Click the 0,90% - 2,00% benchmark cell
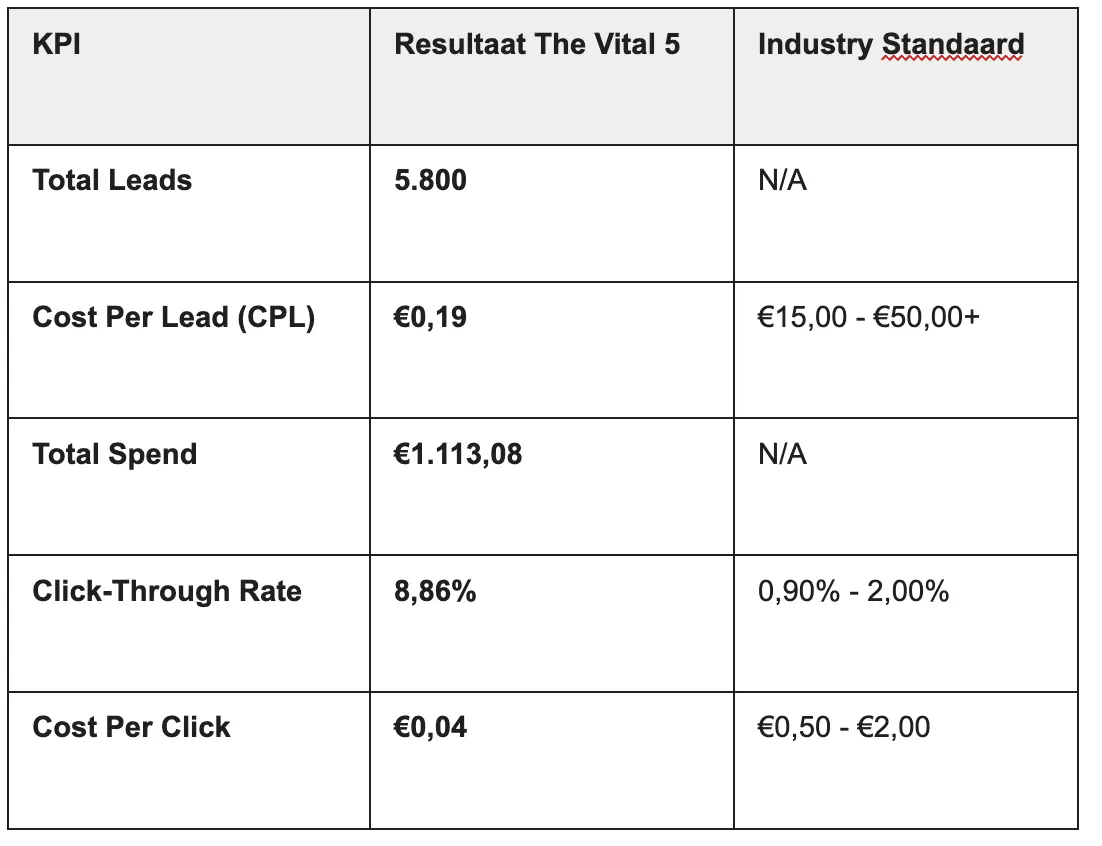The width and height of the screenshot is (1102, 846). click(906, 624)
